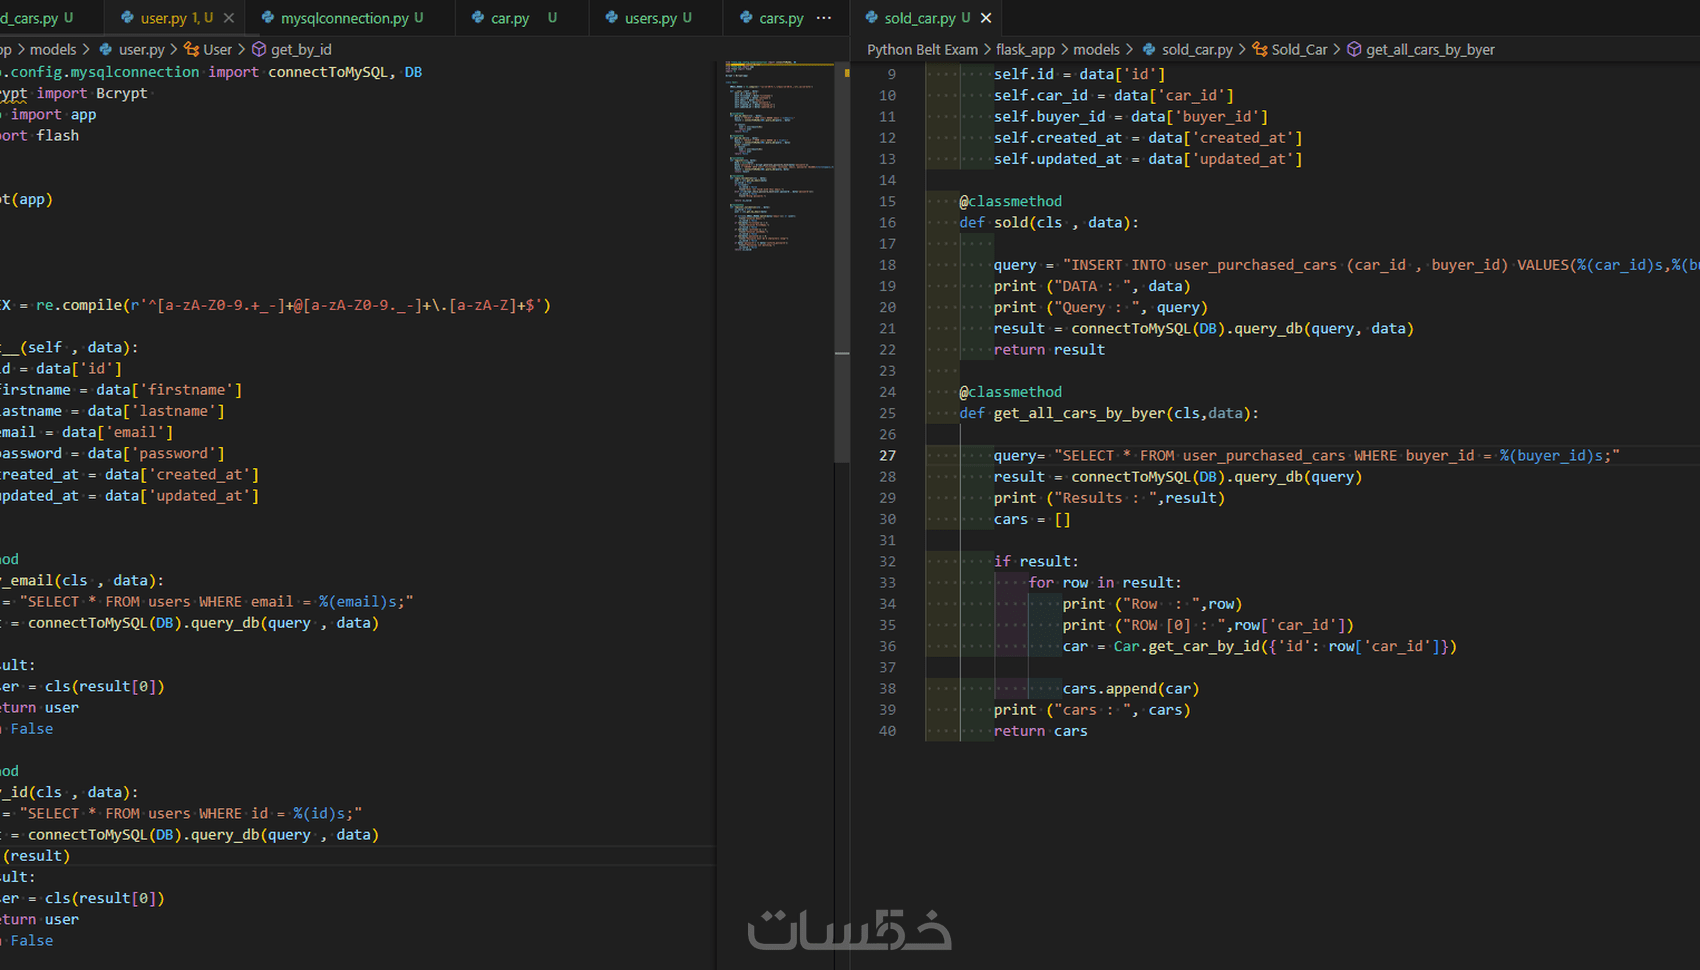Close the sold_car.py tab
The image size is (1700, 970).
[x=986, y=17]
